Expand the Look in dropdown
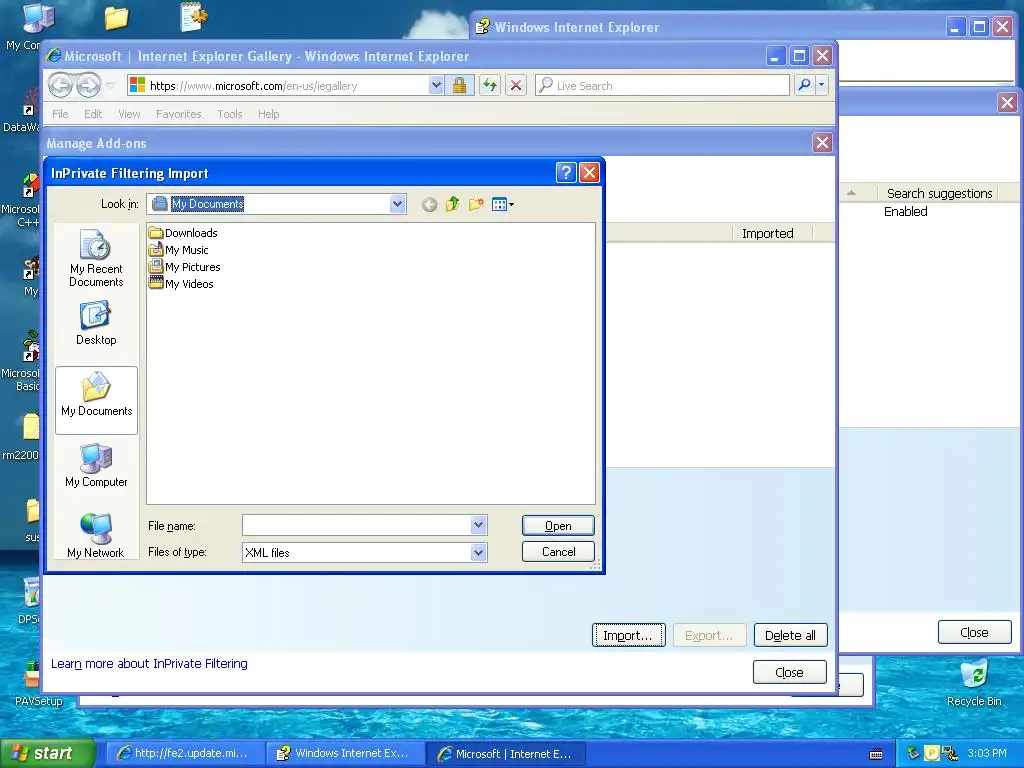Viewport: 1024px width, 768px height. coord(397,204)
